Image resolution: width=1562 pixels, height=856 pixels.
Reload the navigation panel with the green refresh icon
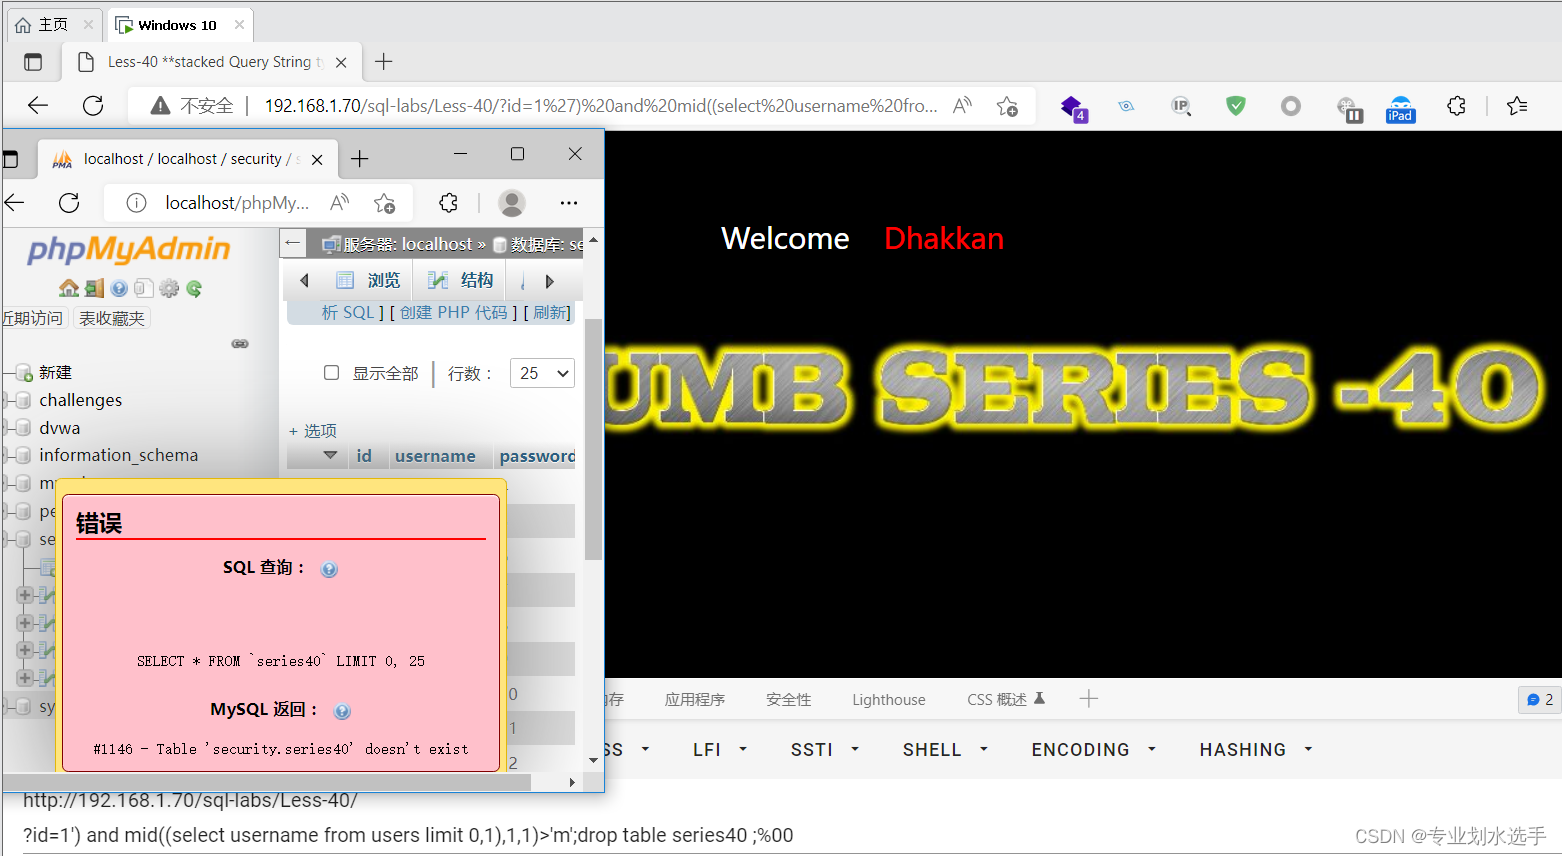pos(195,288)
